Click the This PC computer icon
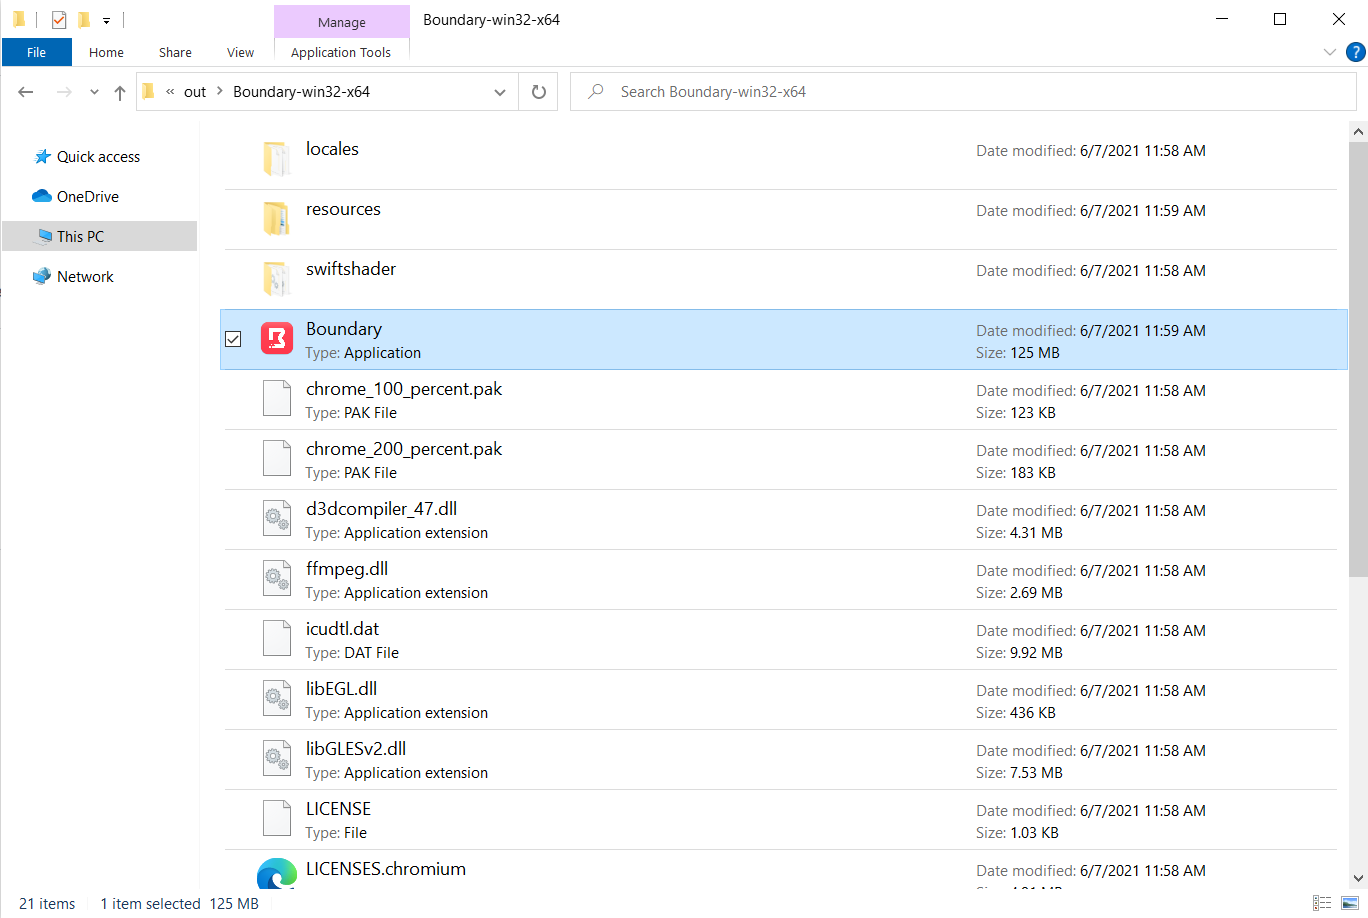Screen dimensions: 1368x918 [44, 237]
